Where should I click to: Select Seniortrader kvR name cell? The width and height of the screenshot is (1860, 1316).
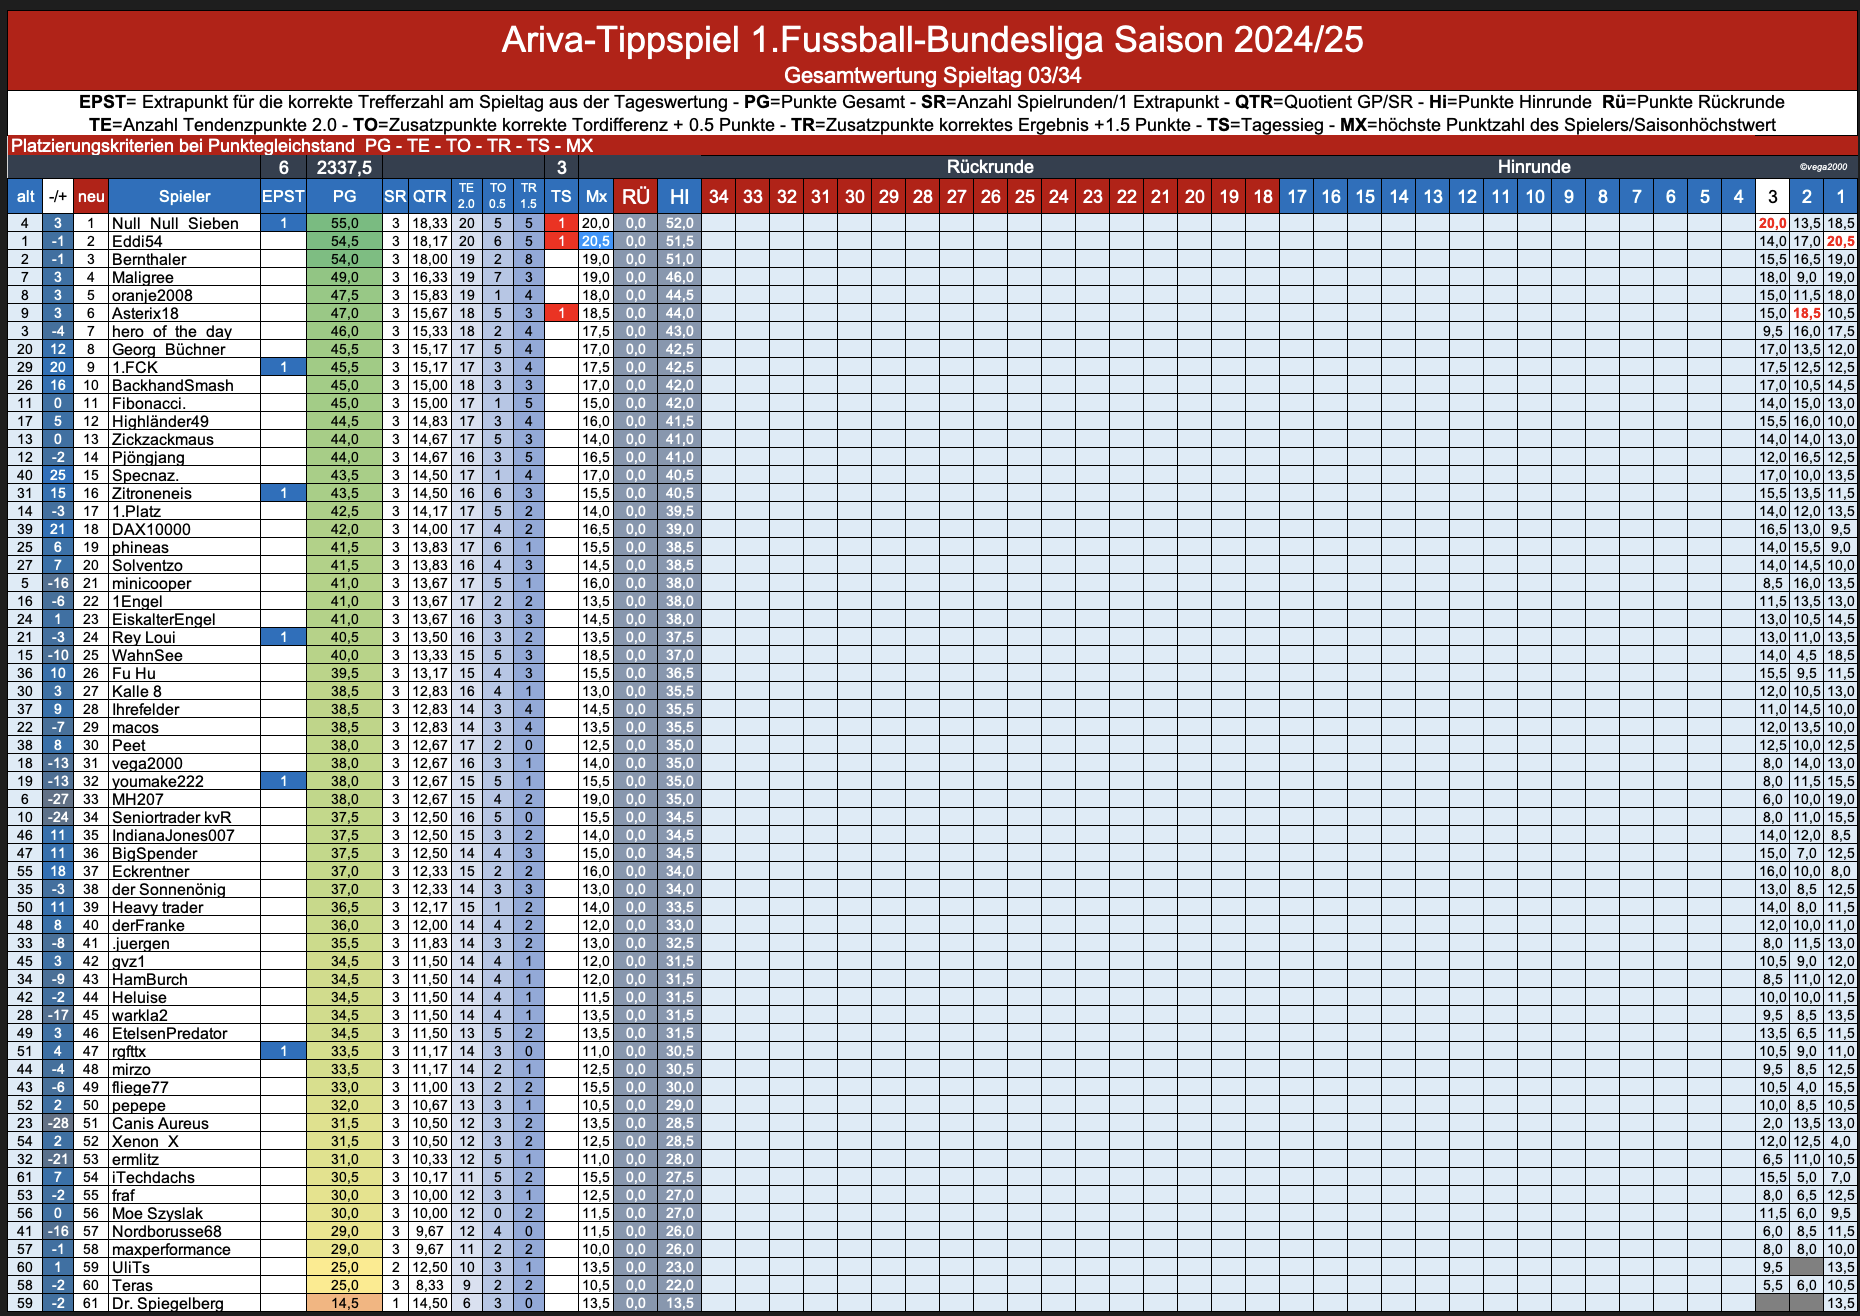tap(184, 817)
